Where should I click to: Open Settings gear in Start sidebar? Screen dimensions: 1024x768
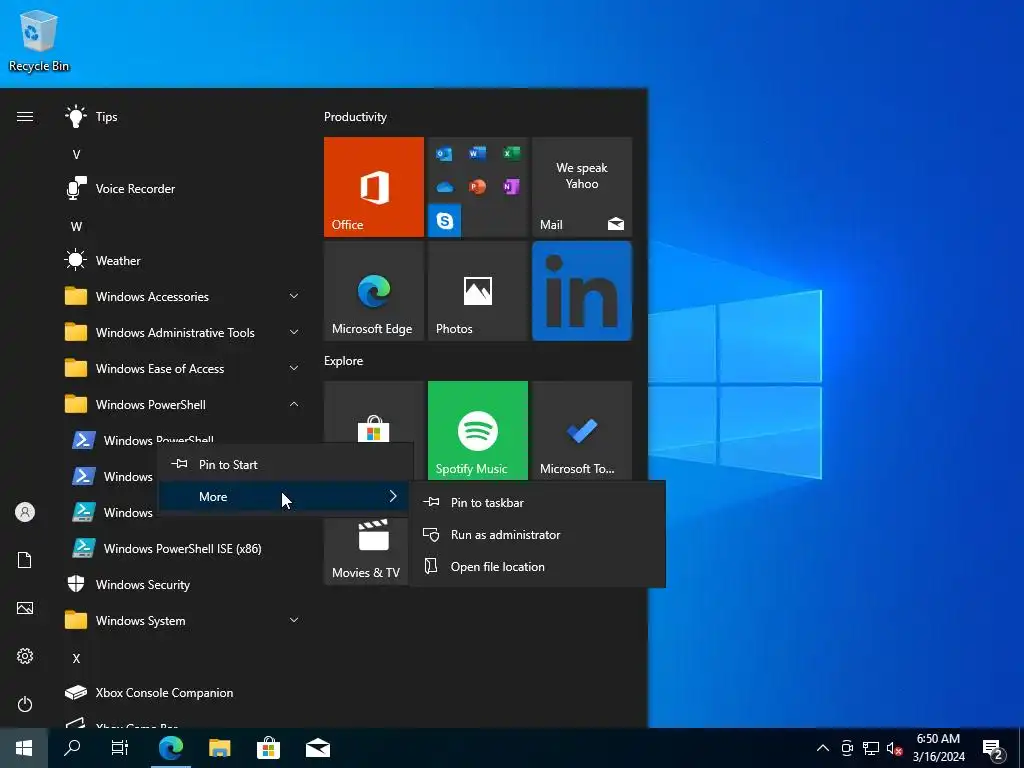(x=25, y=656)
